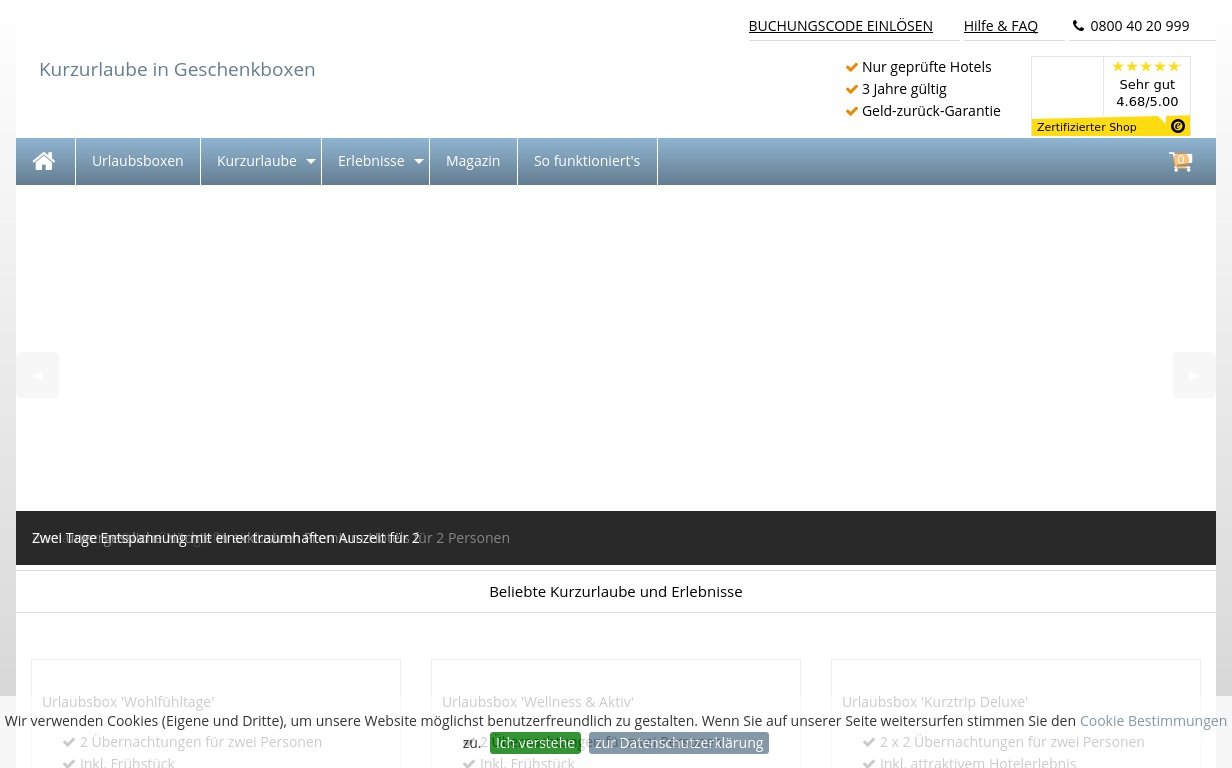Expand the Kurzurlaube dropdown arrow
The width and height of the screenshot is (1232, 768).
pos(311,161)
